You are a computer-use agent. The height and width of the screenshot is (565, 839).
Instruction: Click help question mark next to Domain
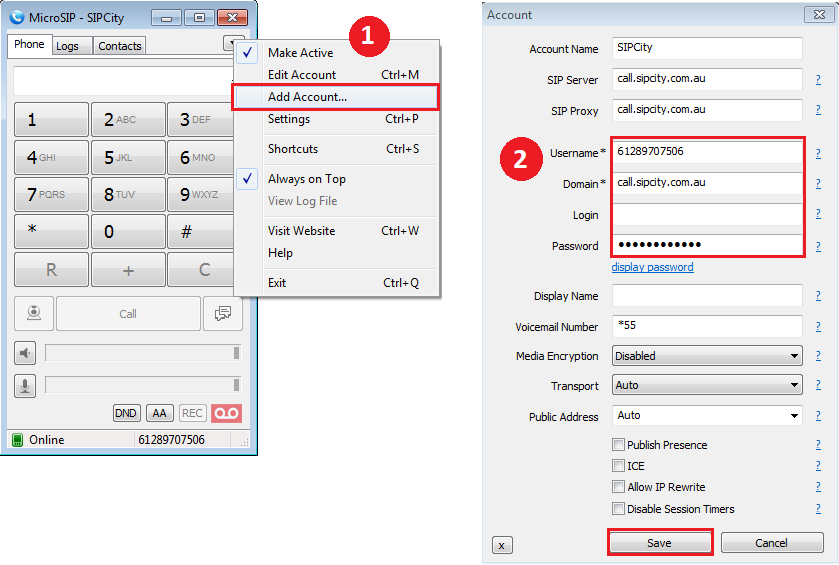click(818, 184)
